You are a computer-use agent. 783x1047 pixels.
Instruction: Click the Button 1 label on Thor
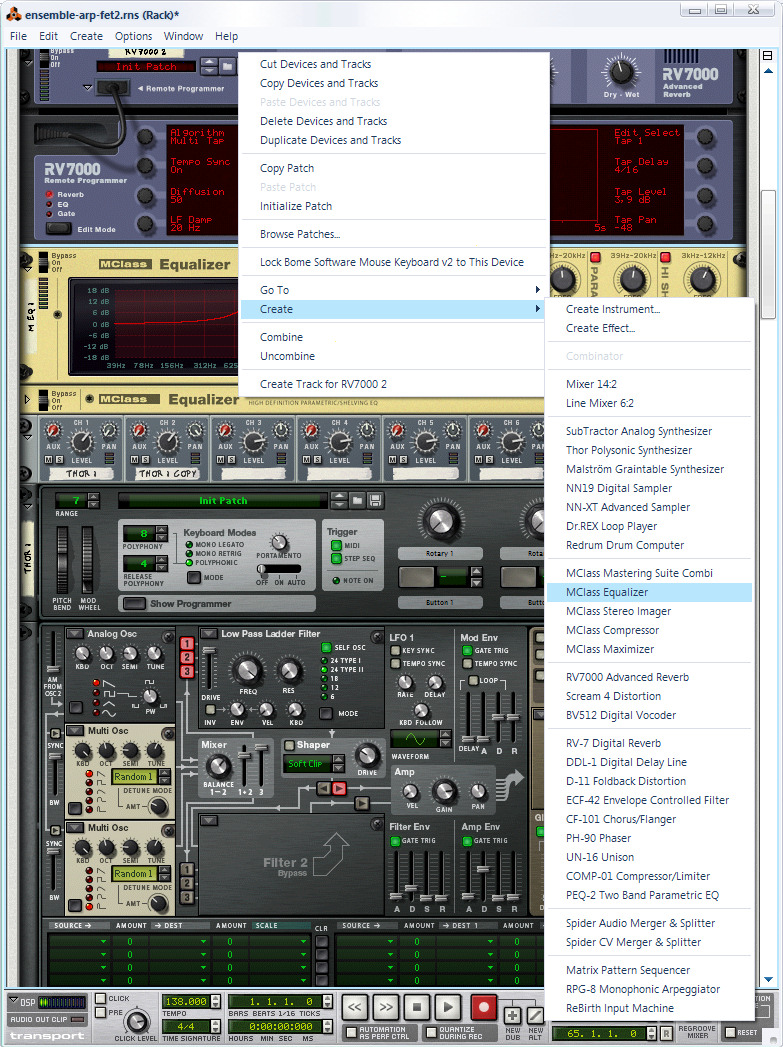(x=439, y=602)
